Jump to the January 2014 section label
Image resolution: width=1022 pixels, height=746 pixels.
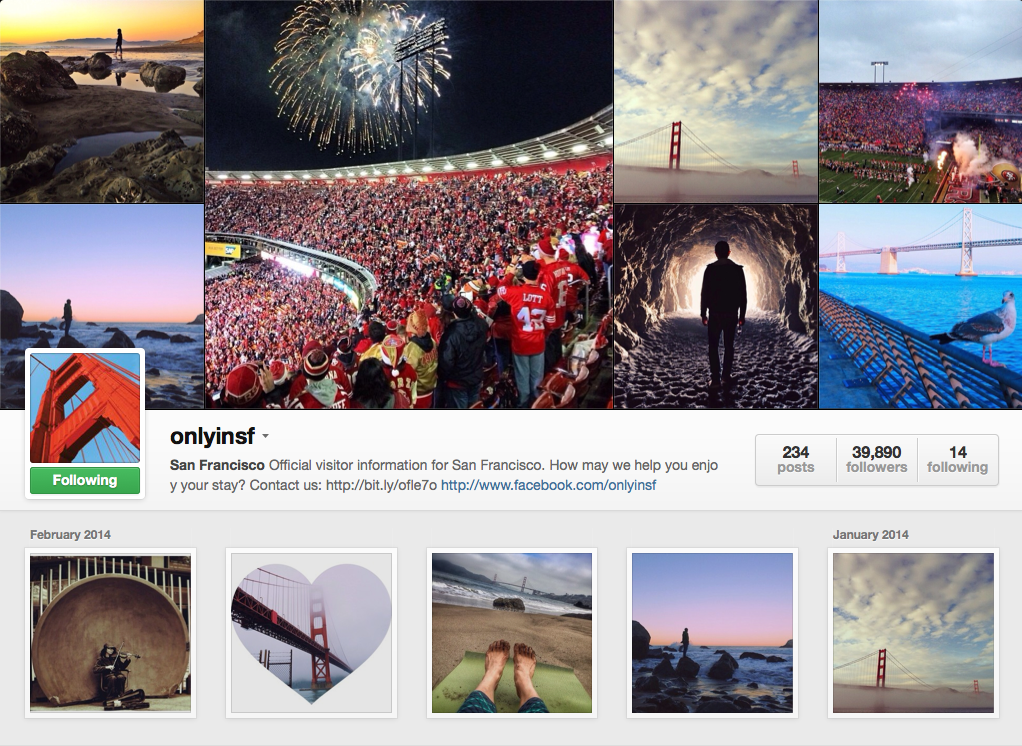tap(870, 534)
